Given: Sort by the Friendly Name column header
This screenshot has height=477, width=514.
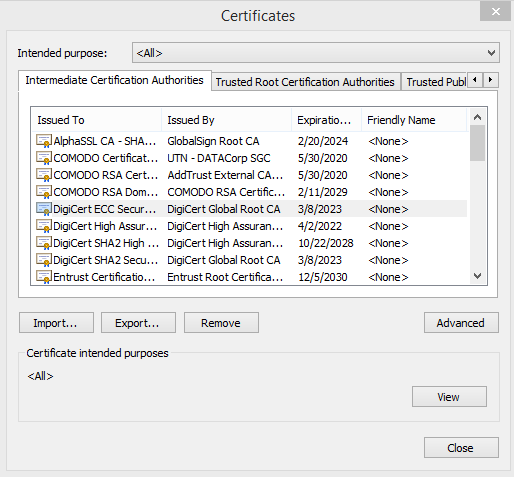Looking at the screenshot, I should [414, 120].
